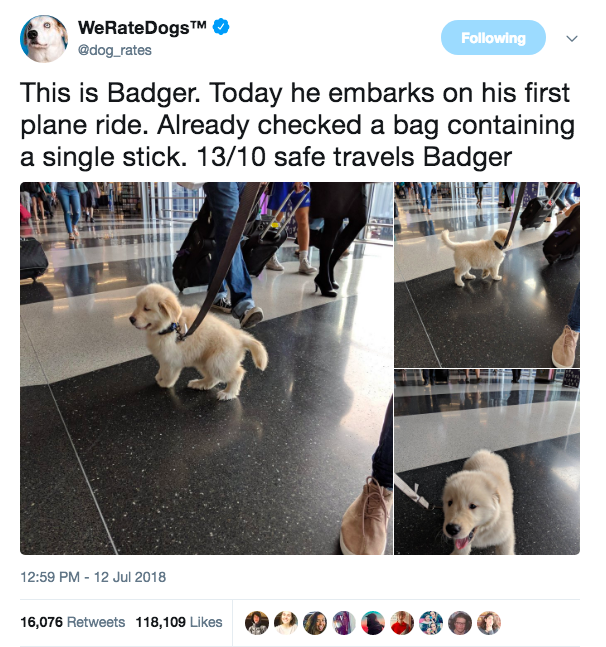Open the WeRateDogs profile avatar
This screenshot has height=647, width=606.
[44, 39]
